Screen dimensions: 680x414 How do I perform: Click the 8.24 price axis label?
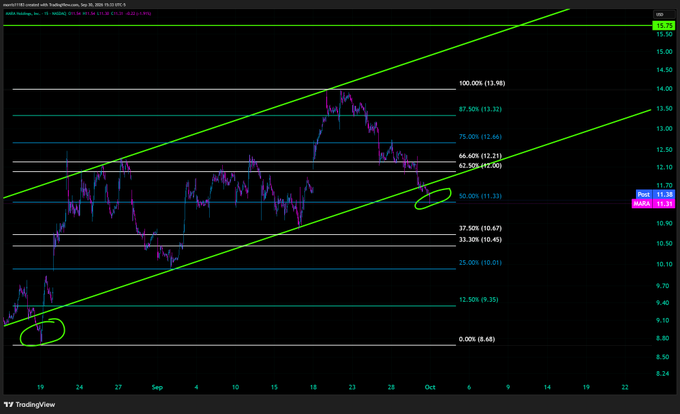pyautogui.click(x=662, y=374)
